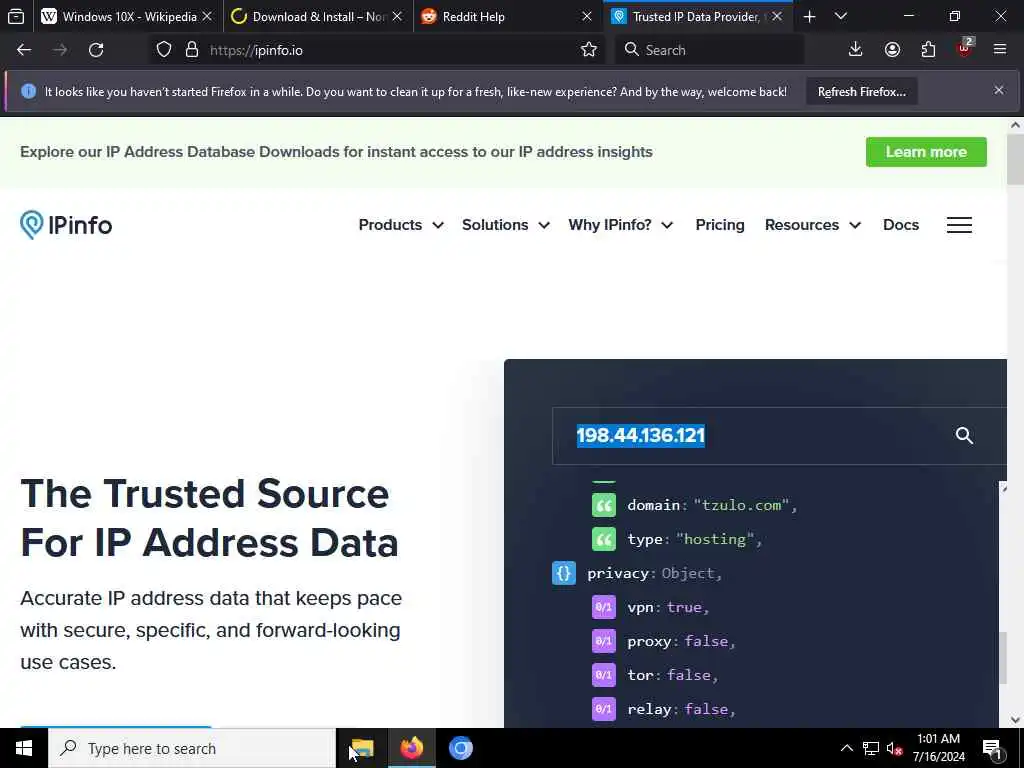Open the uBlock Origin extension icon

965,48
